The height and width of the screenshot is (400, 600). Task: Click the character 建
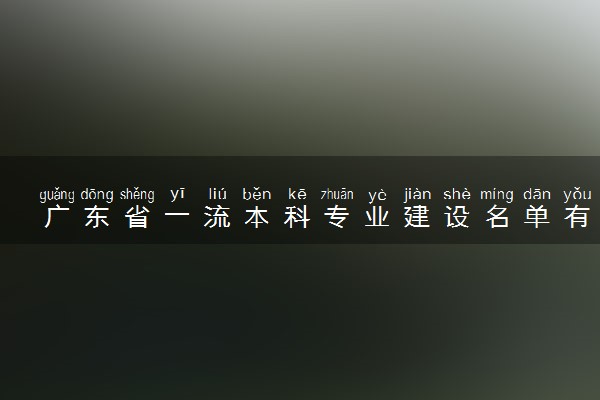[417, 217]
